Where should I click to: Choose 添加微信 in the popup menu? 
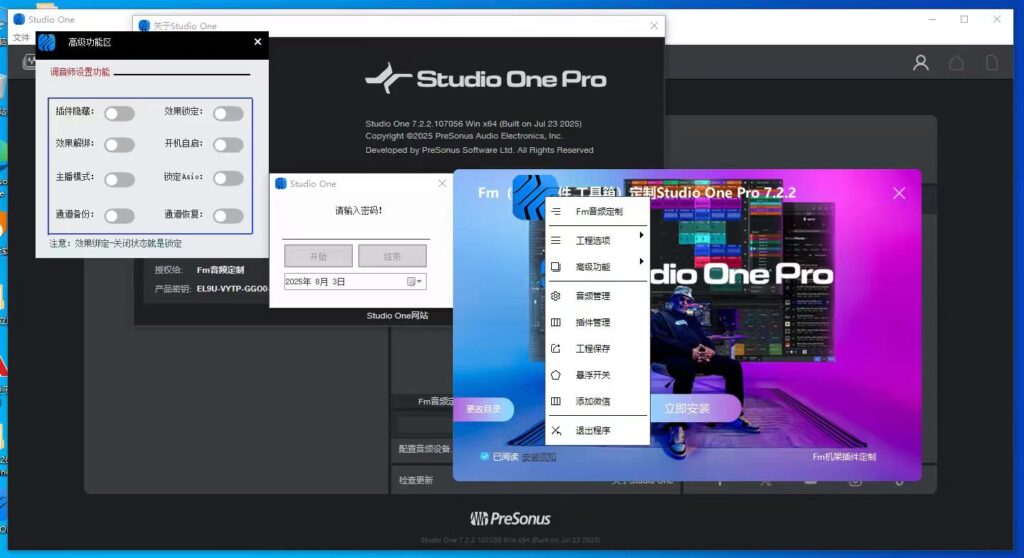[x=593, y=401]
